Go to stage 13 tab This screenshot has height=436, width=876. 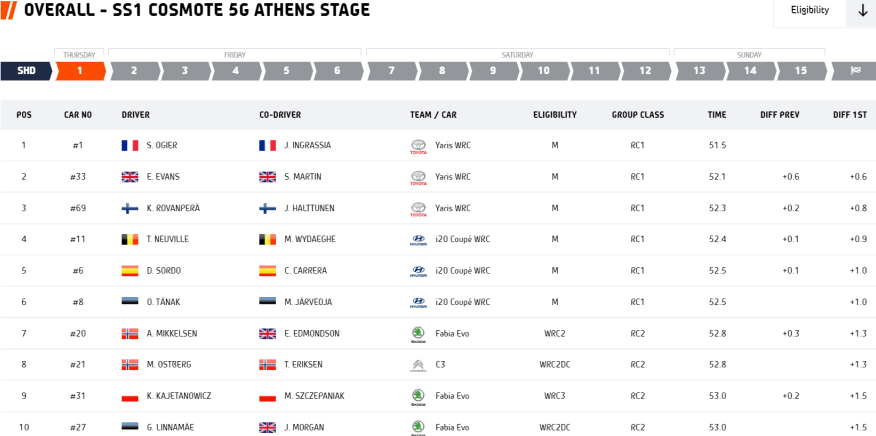pos(698,71)
